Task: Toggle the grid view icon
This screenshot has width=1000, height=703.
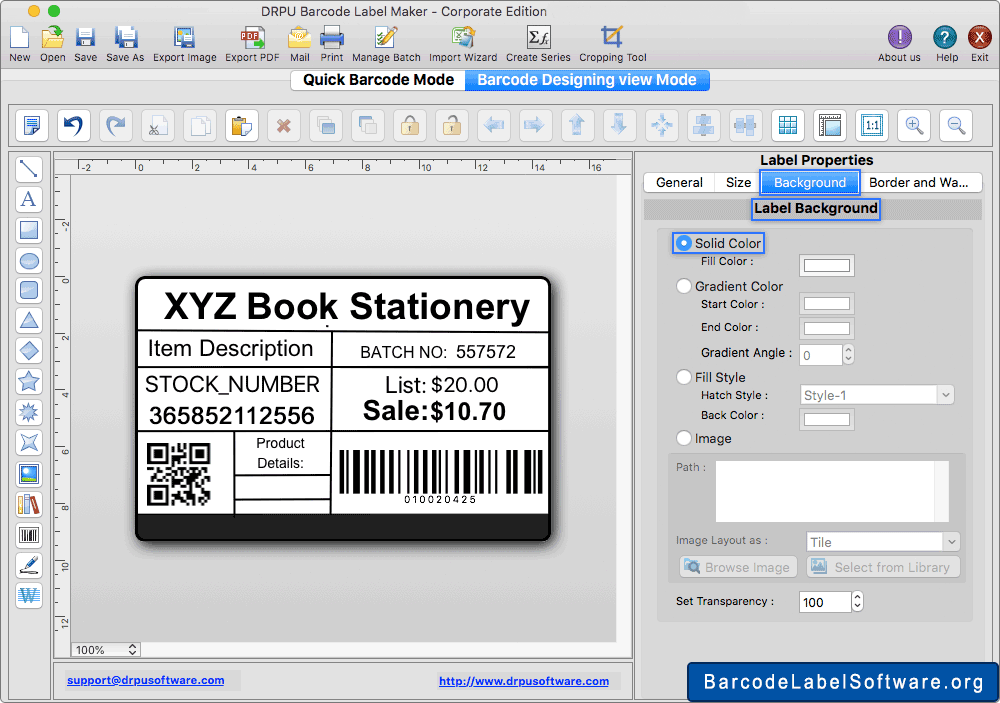Action: (788, 125)
